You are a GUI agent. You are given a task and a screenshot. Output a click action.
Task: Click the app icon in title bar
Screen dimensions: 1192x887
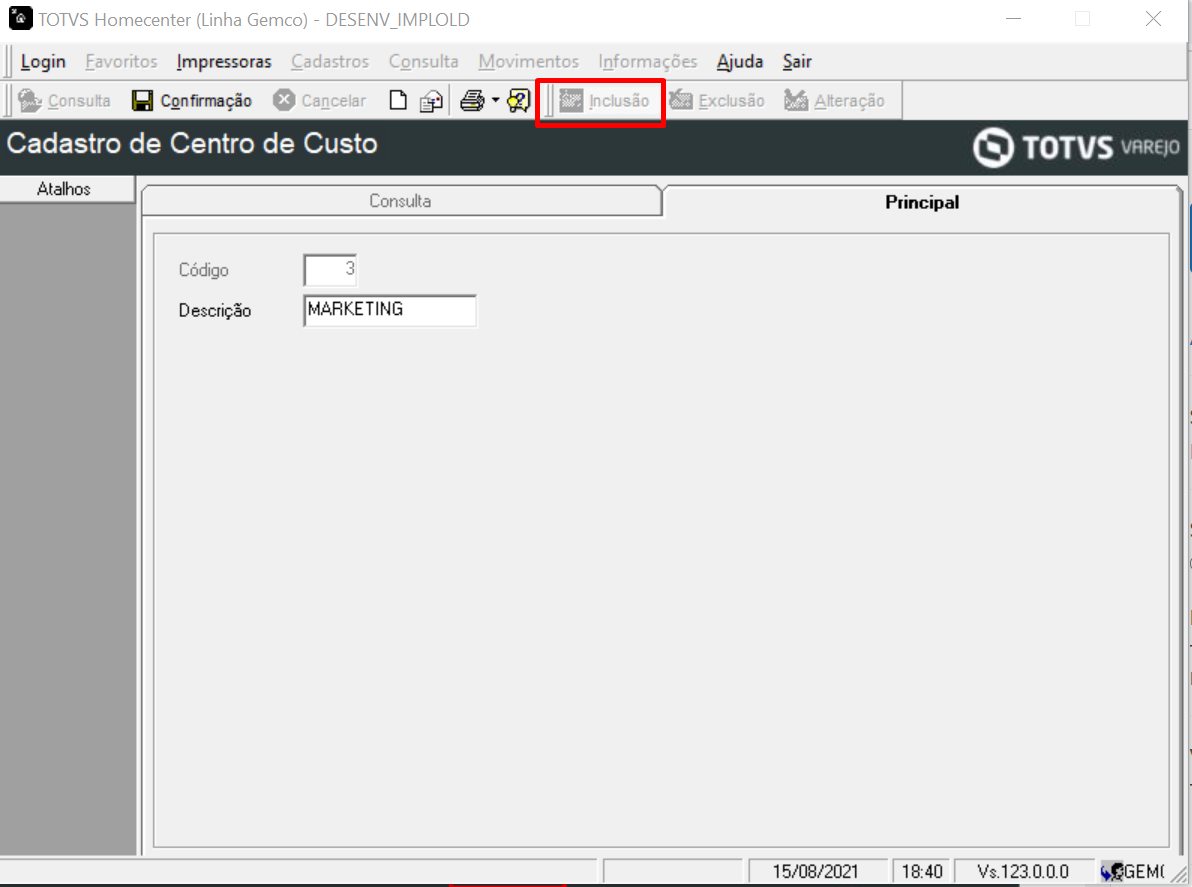(21, 18)
